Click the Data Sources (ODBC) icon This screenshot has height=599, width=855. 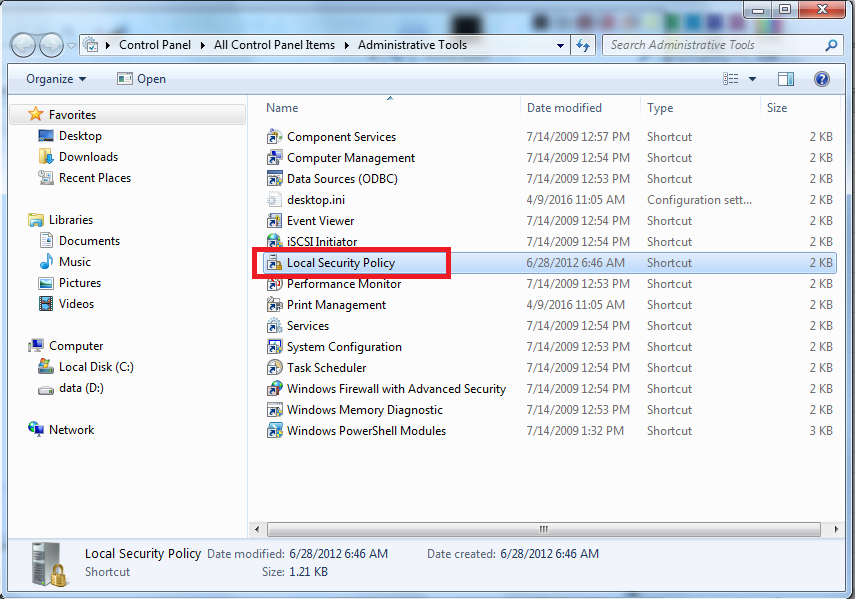[x=274, y=179]
